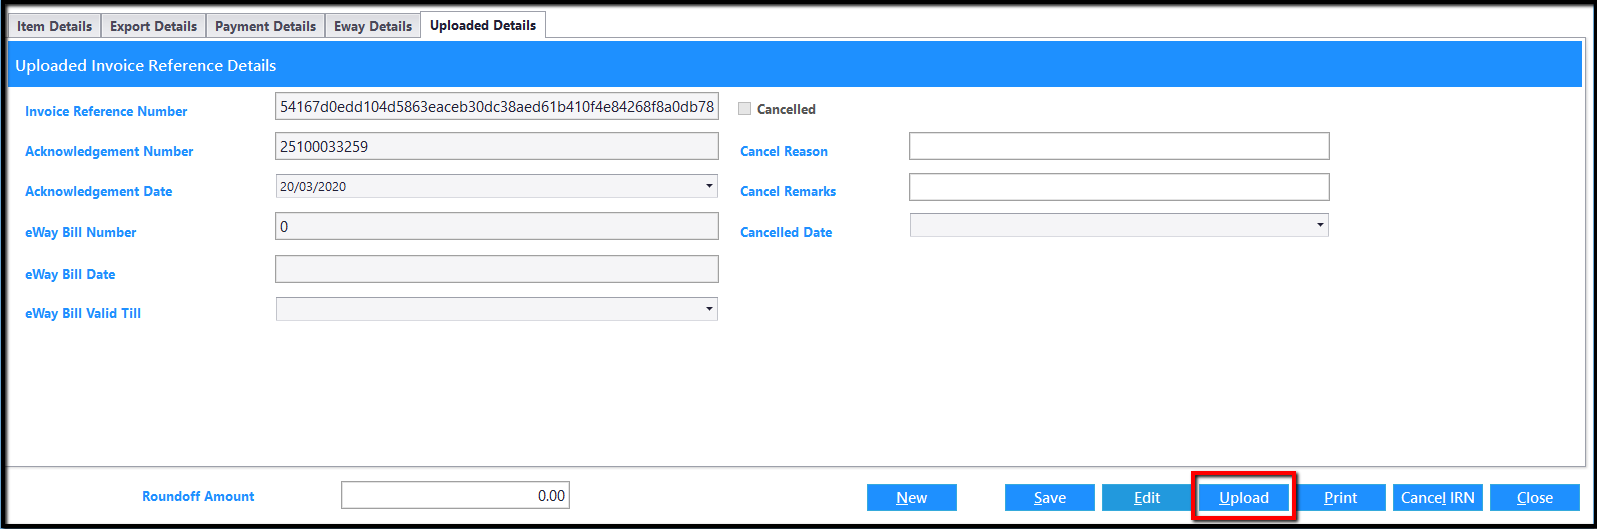Click the Close button
The width and height of the screenshot is (1597, 529).
(x=1535, y=497)
